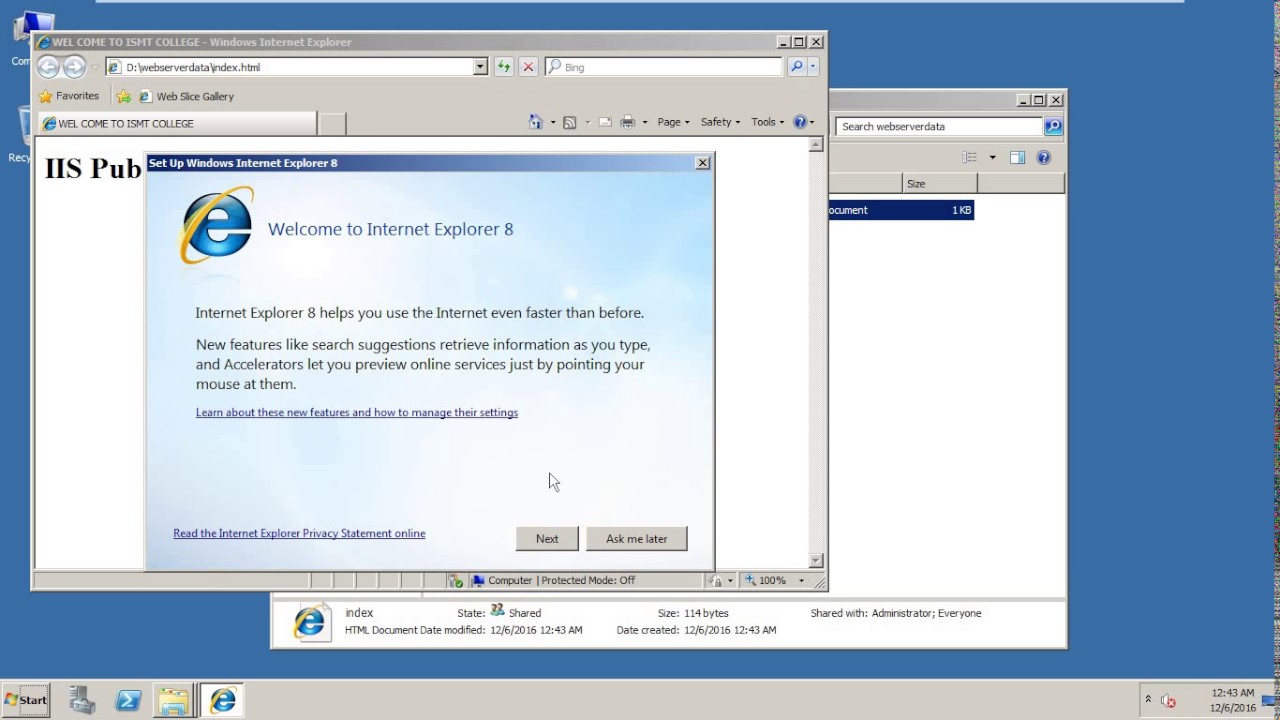Open the Tools menu

pyautogui.click(x=767, y=122)
